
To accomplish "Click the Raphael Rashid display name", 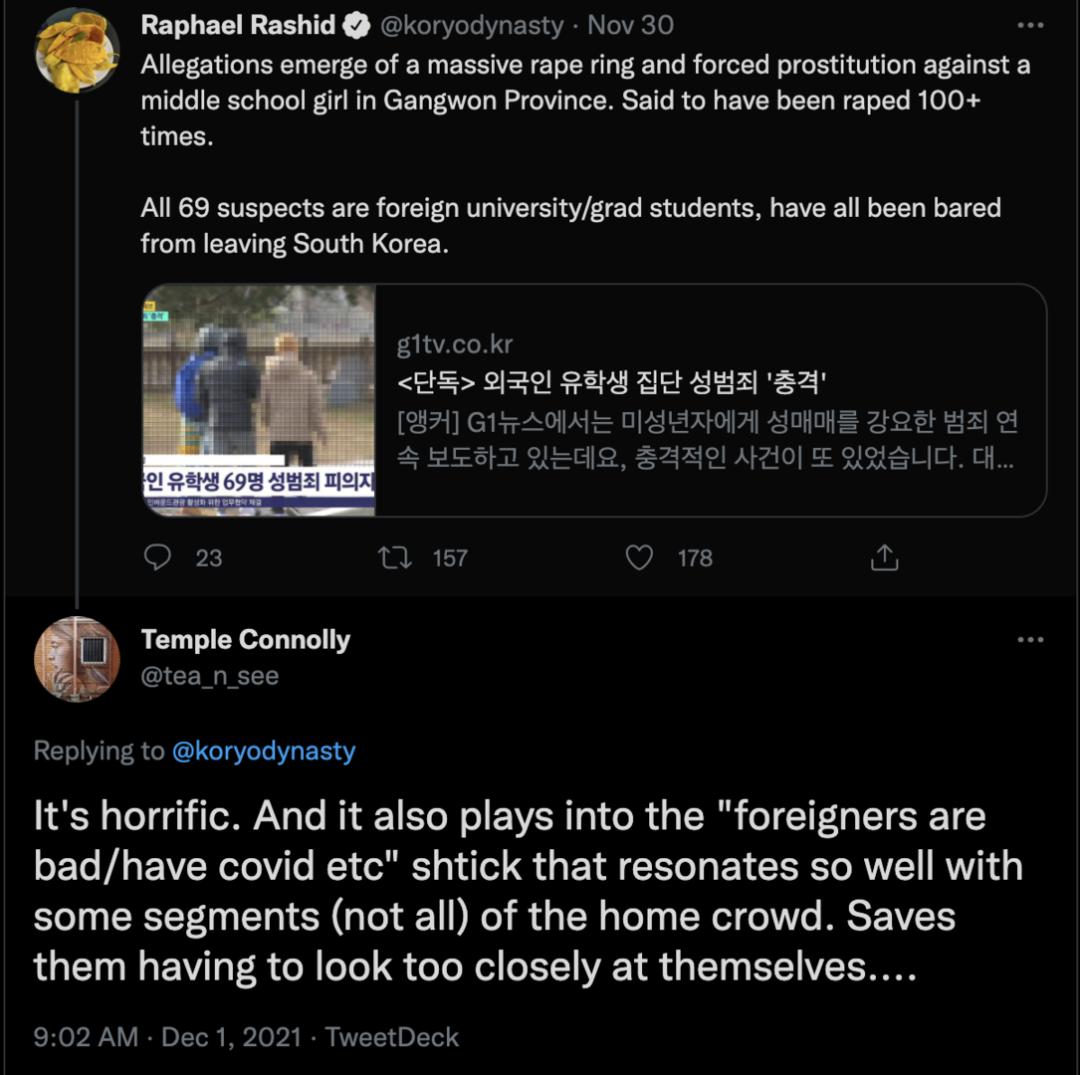I will pos(238,25).
